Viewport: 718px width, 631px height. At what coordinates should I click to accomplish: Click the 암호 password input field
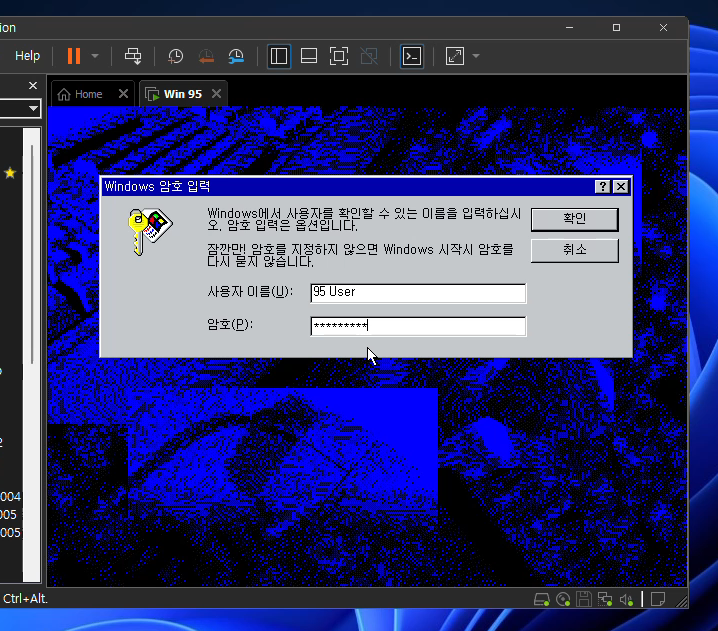(418, 326)
